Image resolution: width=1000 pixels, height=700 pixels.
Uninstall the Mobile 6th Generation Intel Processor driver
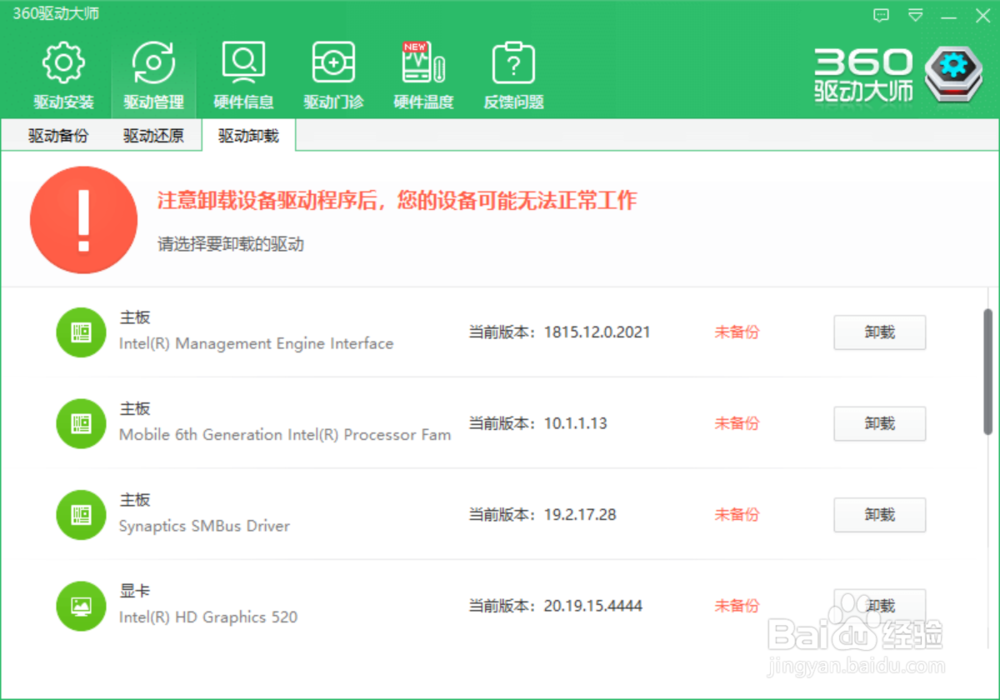click(879, 423)
